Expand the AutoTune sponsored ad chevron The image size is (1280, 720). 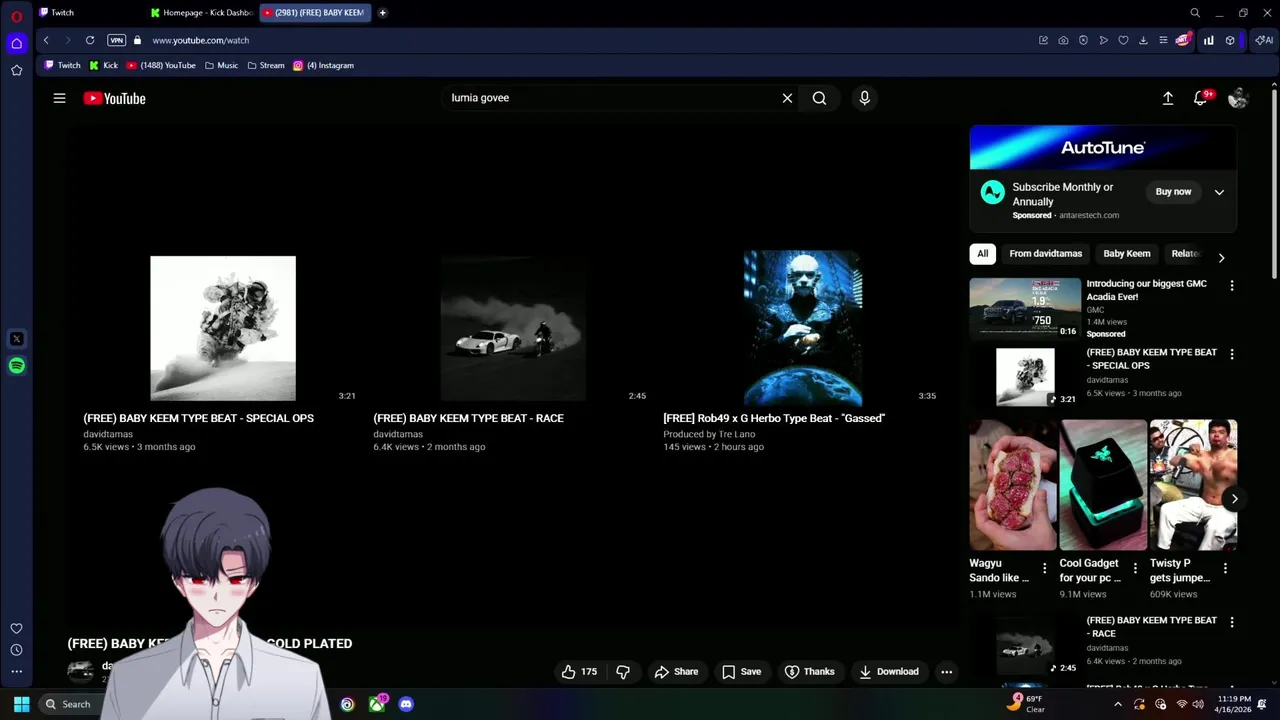click(1219, 192)
